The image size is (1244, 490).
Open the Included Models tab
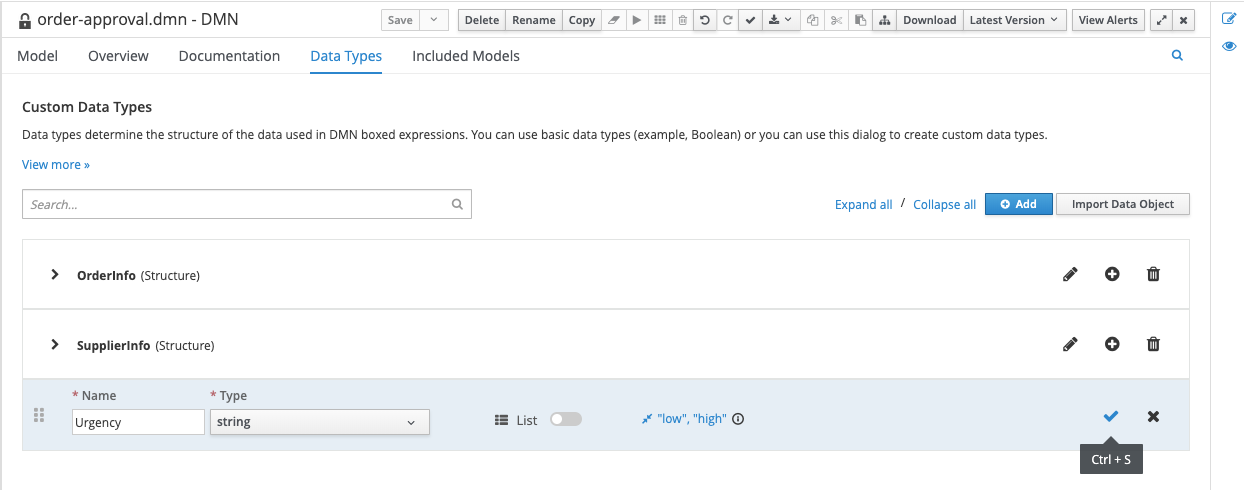coord(466,56)
